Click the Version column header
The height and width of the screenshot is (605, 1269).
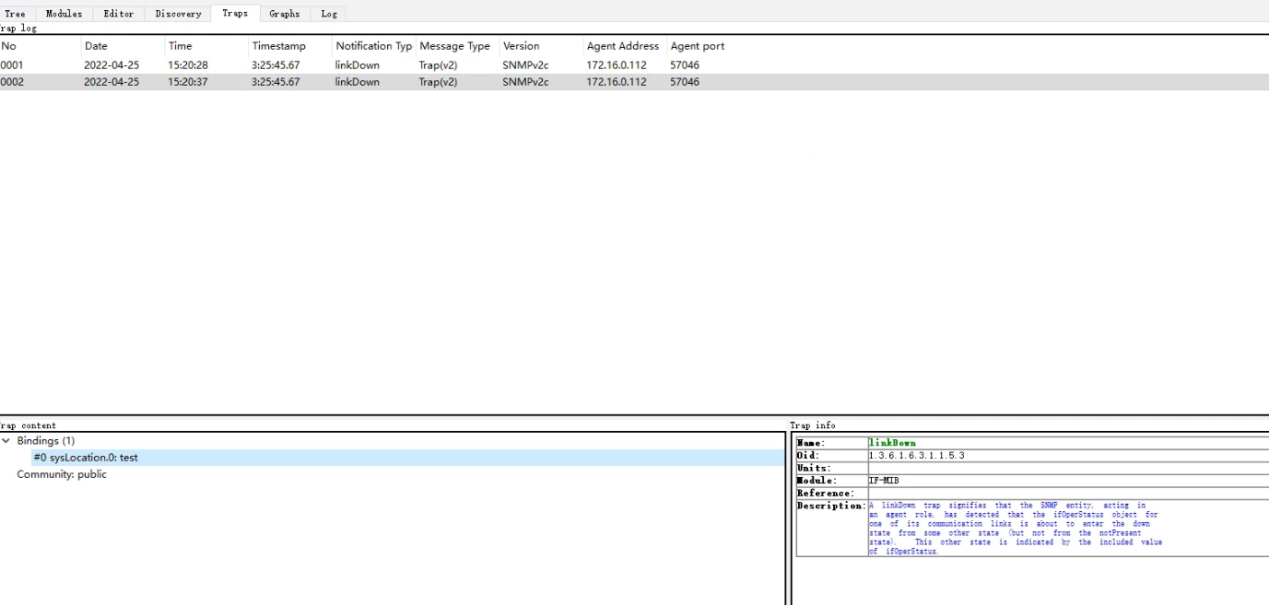coord(521,46)
